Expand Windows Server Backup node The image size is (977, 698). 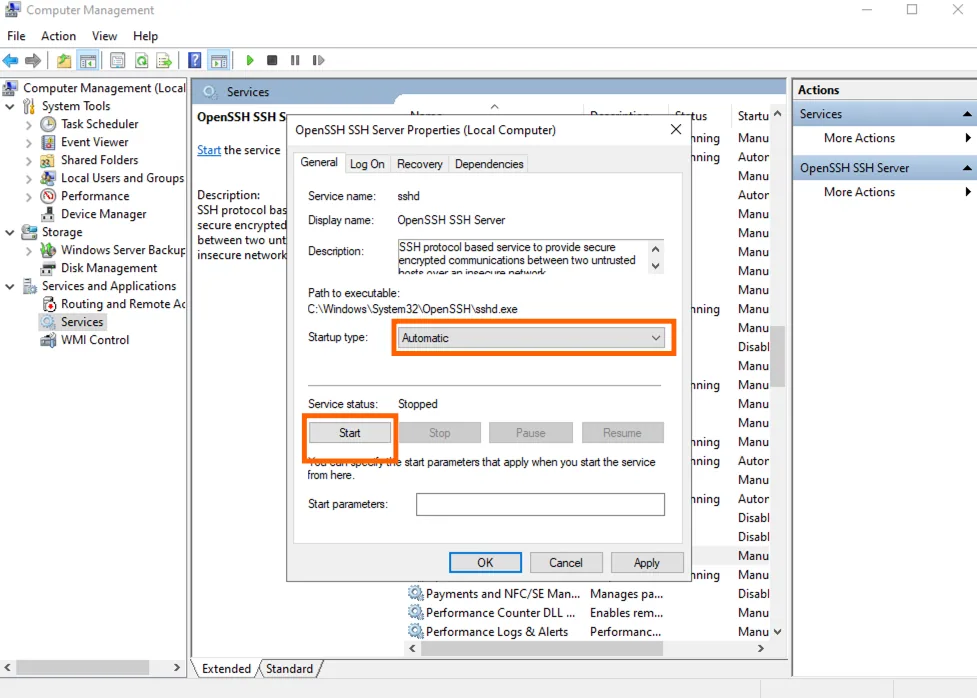point(29,251)
